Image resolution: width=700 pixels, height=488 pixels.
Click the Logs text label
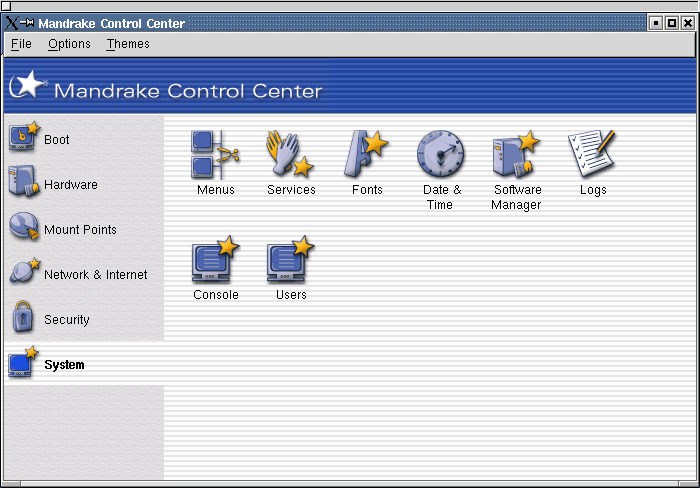coord(593,190)
